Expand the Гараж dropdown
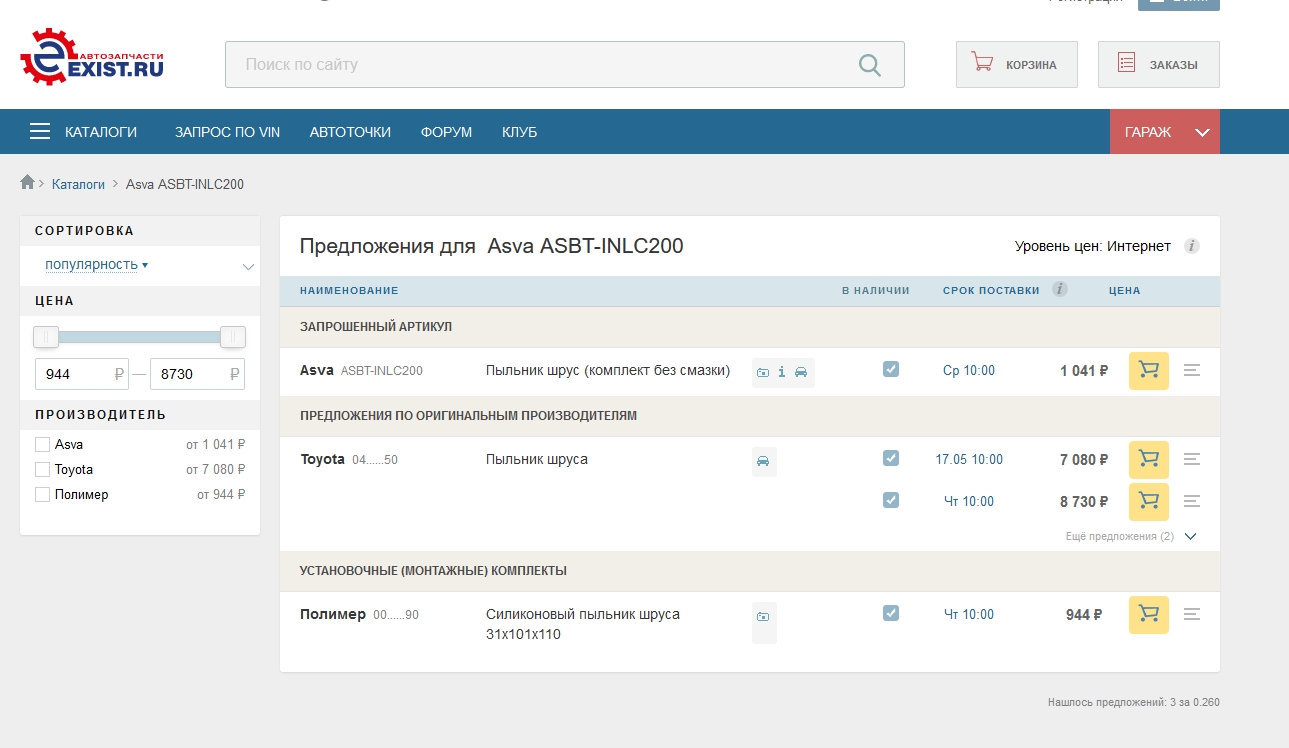 click(x=1165, y=132)
